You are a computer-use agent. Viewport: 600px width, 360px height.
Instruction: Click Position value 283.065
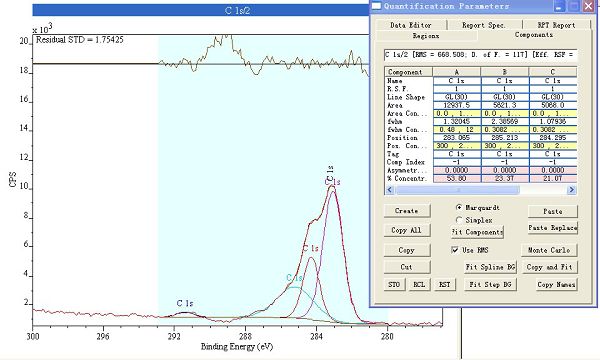[457, 138]
